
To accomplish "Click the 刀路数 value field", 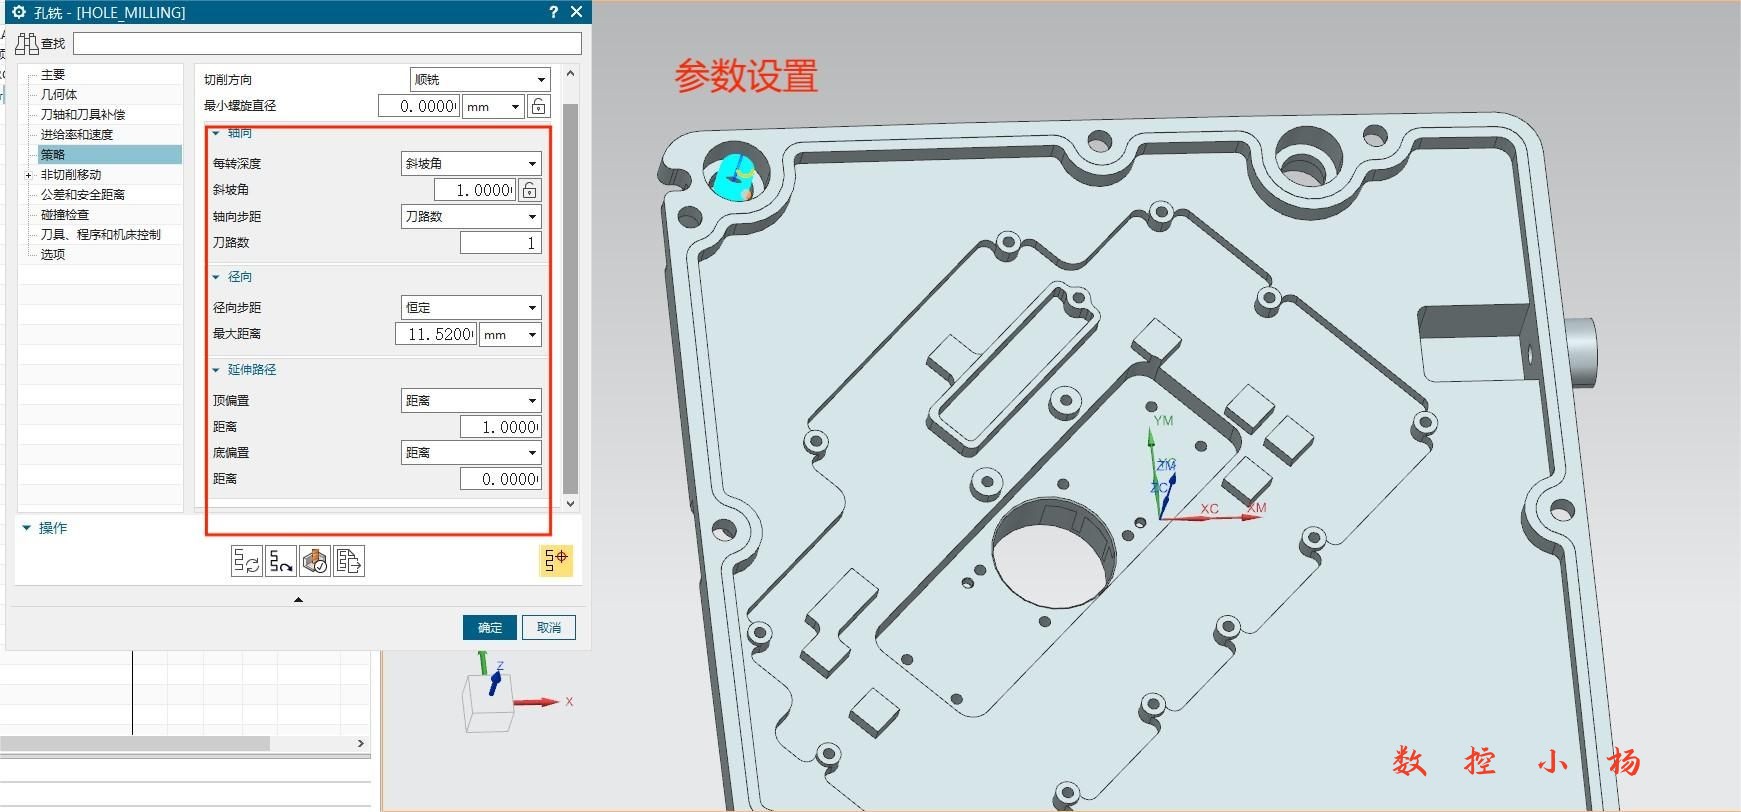I will pyautogui.click(x=500, y=243).
